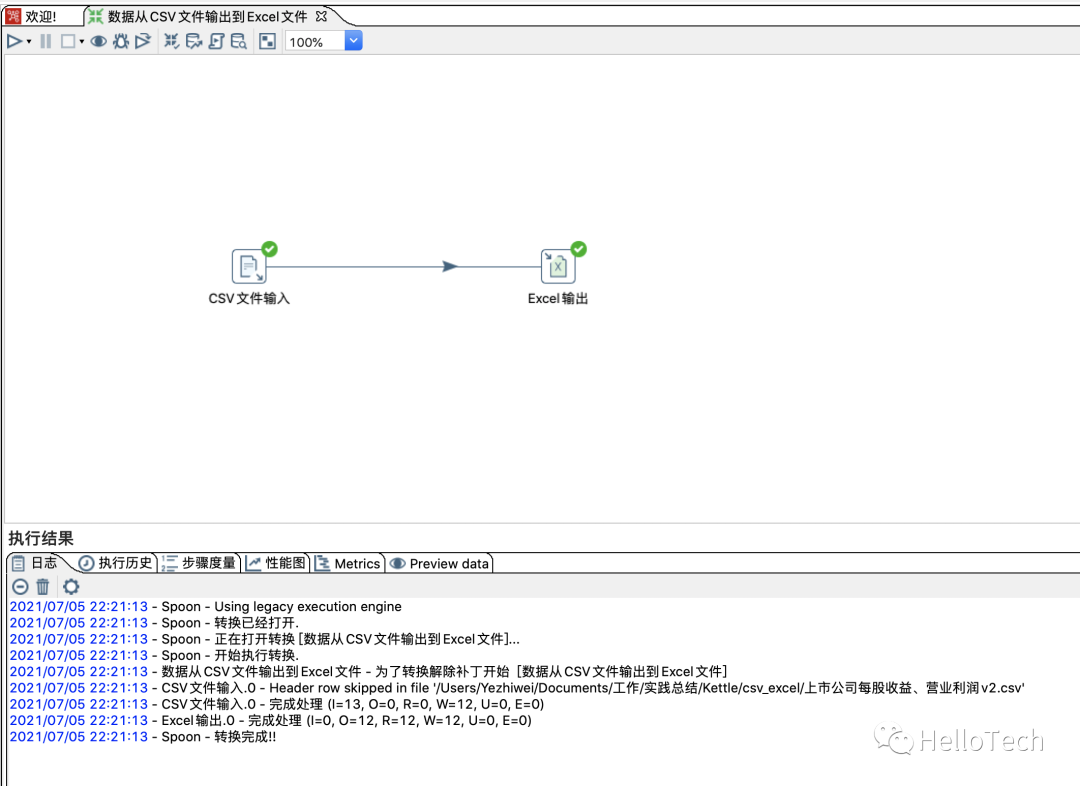Open log settings gear icon

tap(71, 587)
